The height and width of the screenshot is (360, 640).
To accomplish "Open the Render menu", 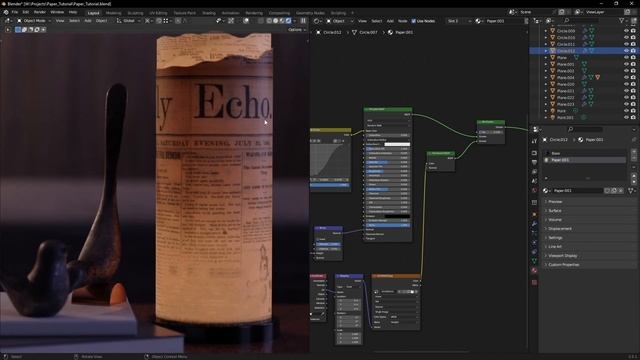I will [x=40, y=12].
